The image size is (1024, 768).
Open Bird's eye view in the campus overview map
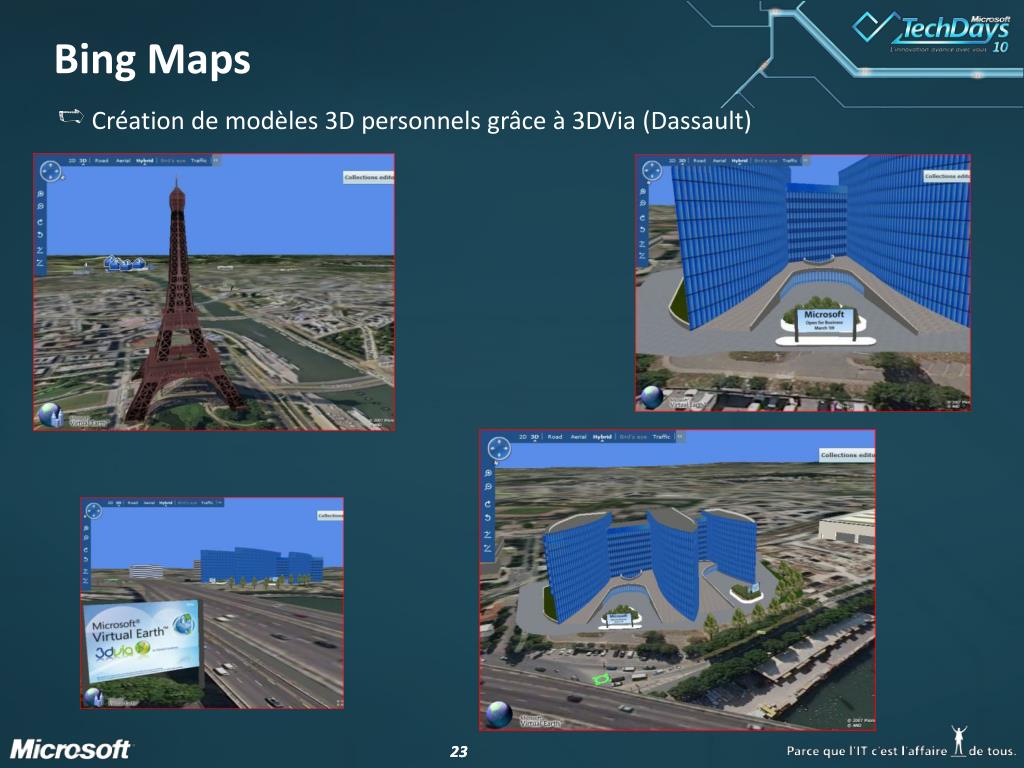(x=632, y=437)
